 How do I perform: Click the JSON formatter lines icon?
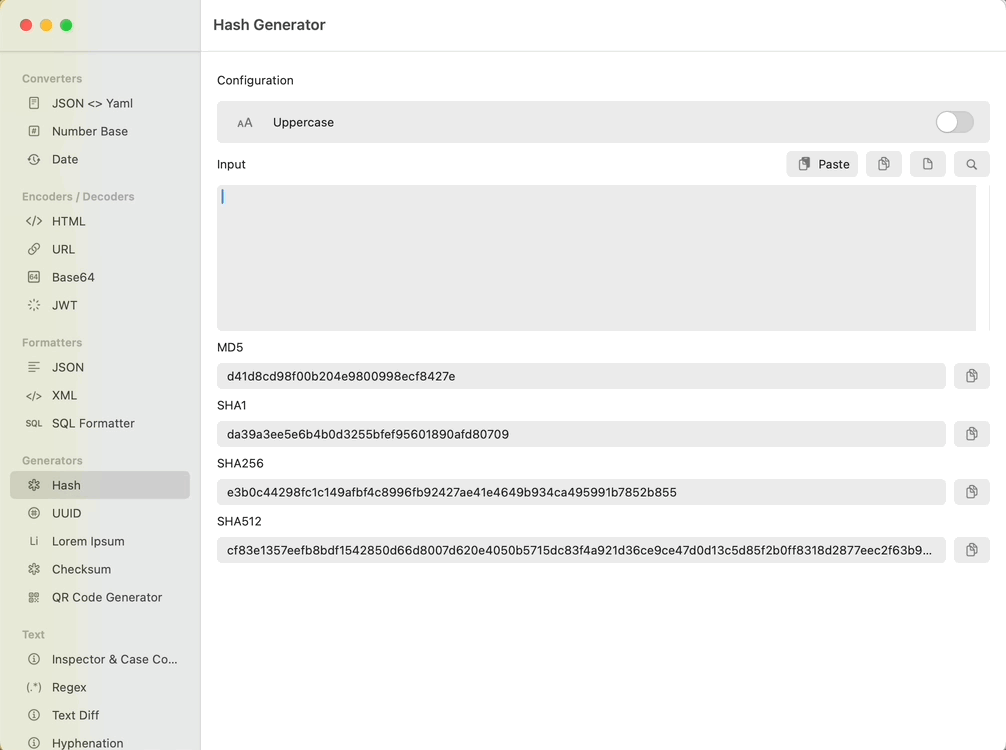34,367
